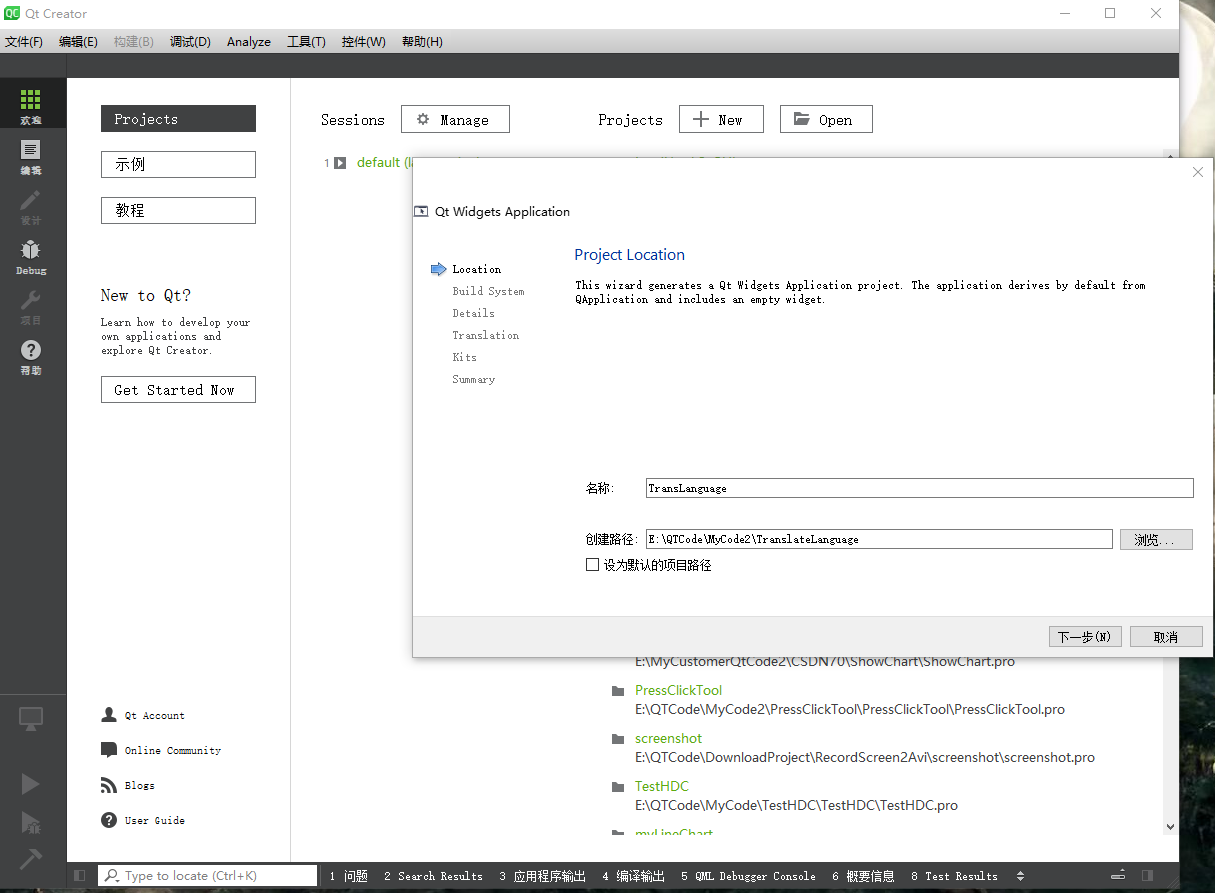The width and height of the screenshot is (1215, 893).
Task: Click the Manage sessions button
Action: [455, 119]
